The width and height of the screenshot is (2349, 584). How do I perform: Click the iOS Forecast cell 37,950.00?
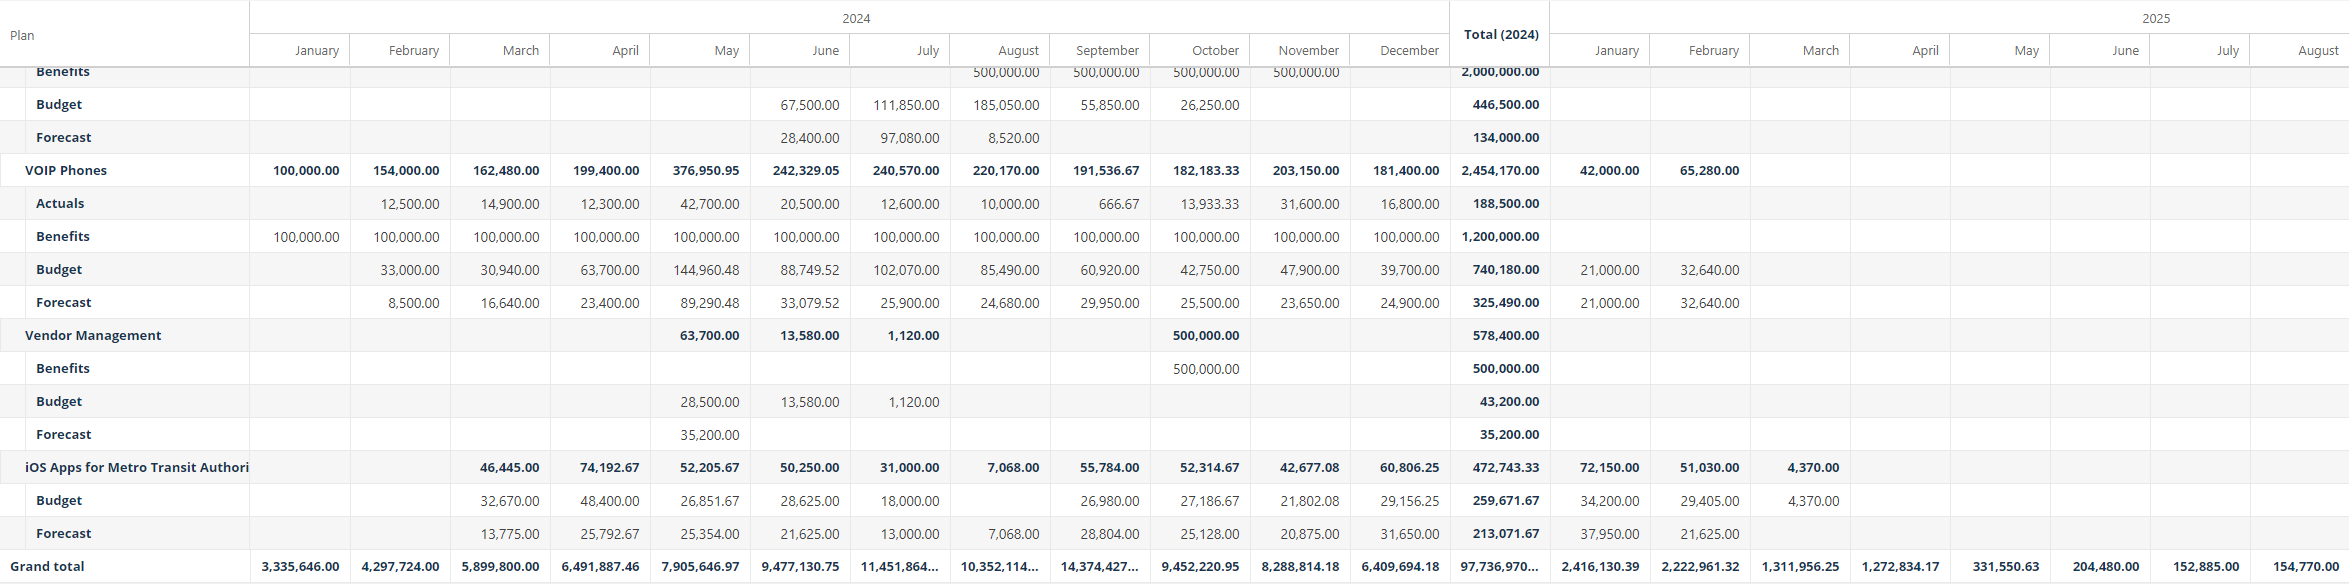(1600, 533)
